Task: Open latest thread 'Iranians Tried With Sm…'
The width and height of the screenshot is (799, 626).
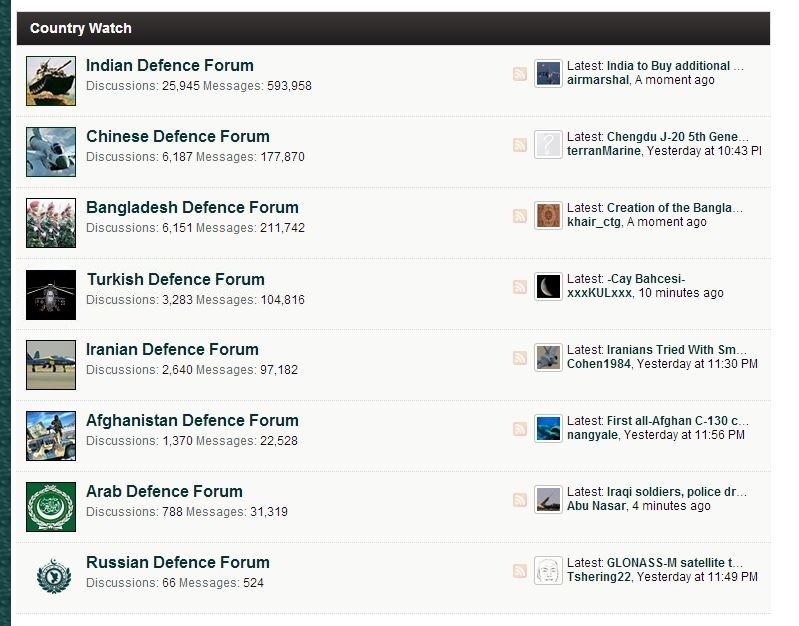Action: 677,349
